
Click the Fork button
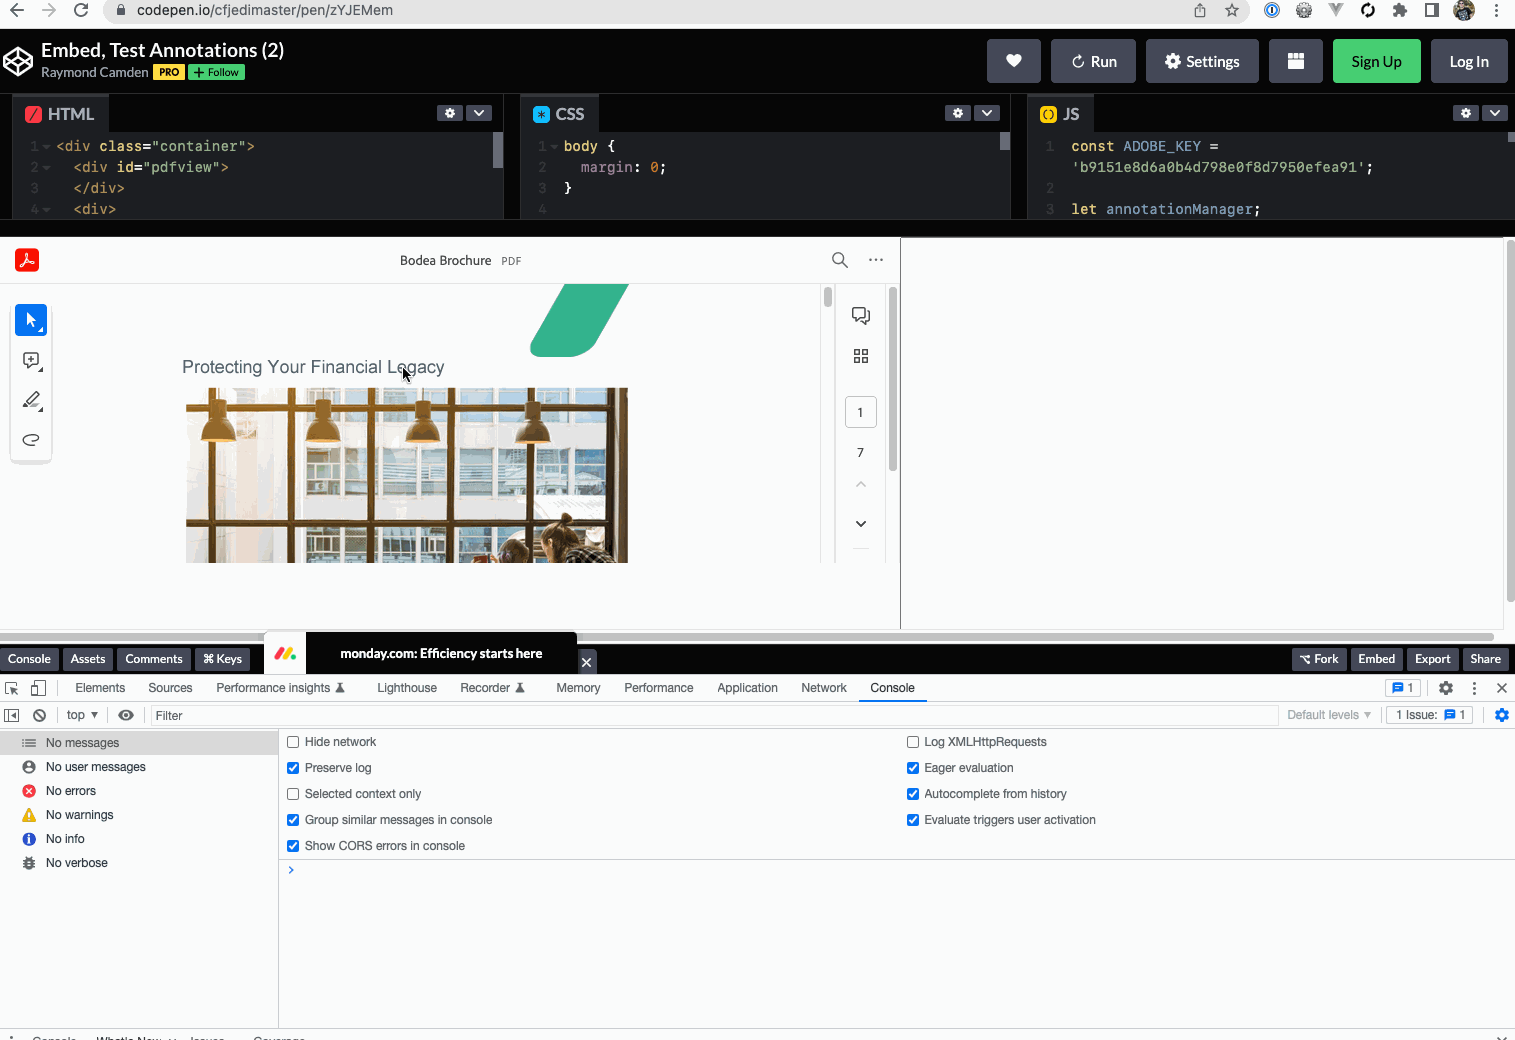coord(1319,659)
